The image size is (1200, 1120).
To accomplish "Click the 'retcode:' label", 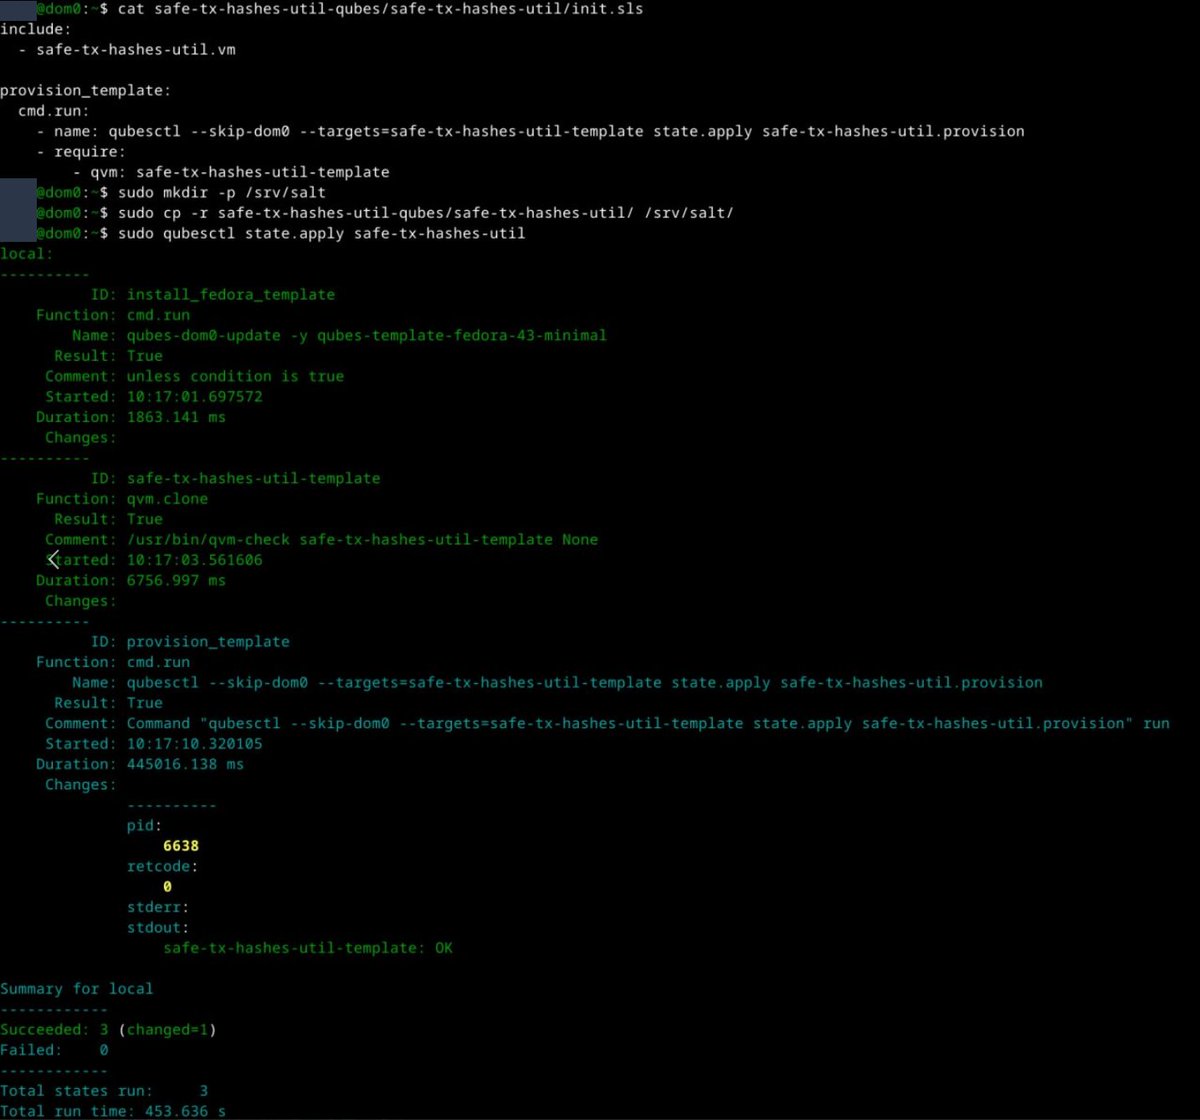I will pyautogui.click(x=163, y=866).
